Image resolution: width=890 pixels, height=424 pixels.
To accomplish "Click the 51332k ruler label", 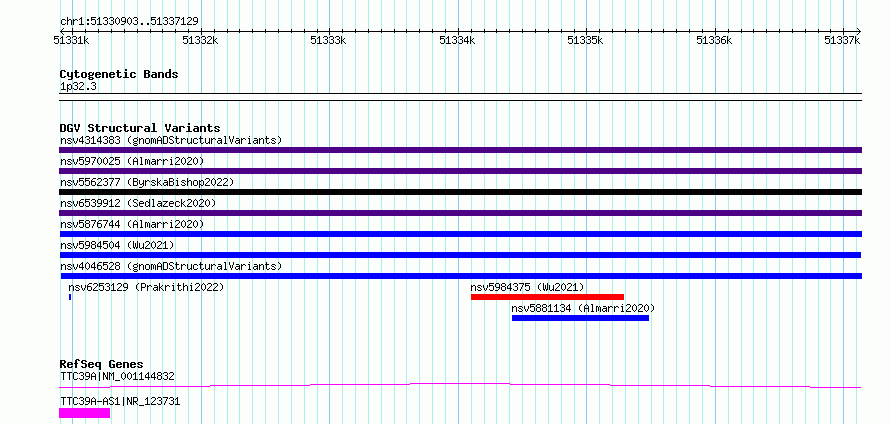I will 200,40.
